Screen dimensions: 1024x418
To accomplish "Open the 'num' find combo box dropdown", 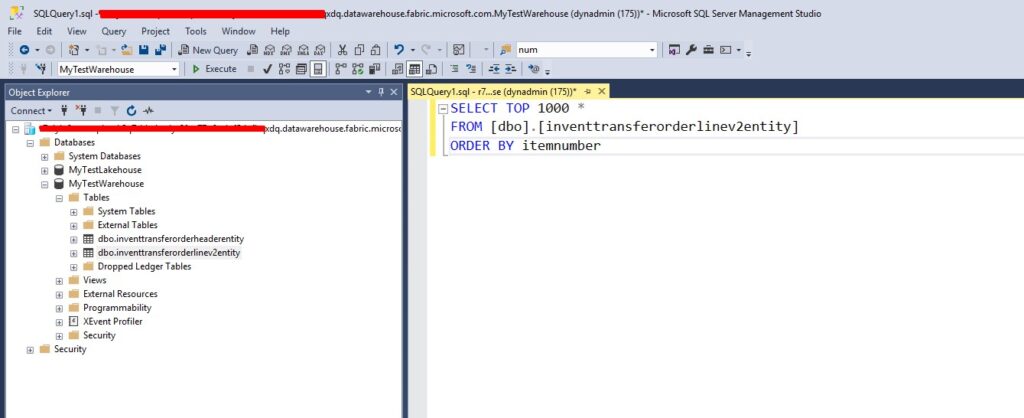I will [x=652, y=50].
